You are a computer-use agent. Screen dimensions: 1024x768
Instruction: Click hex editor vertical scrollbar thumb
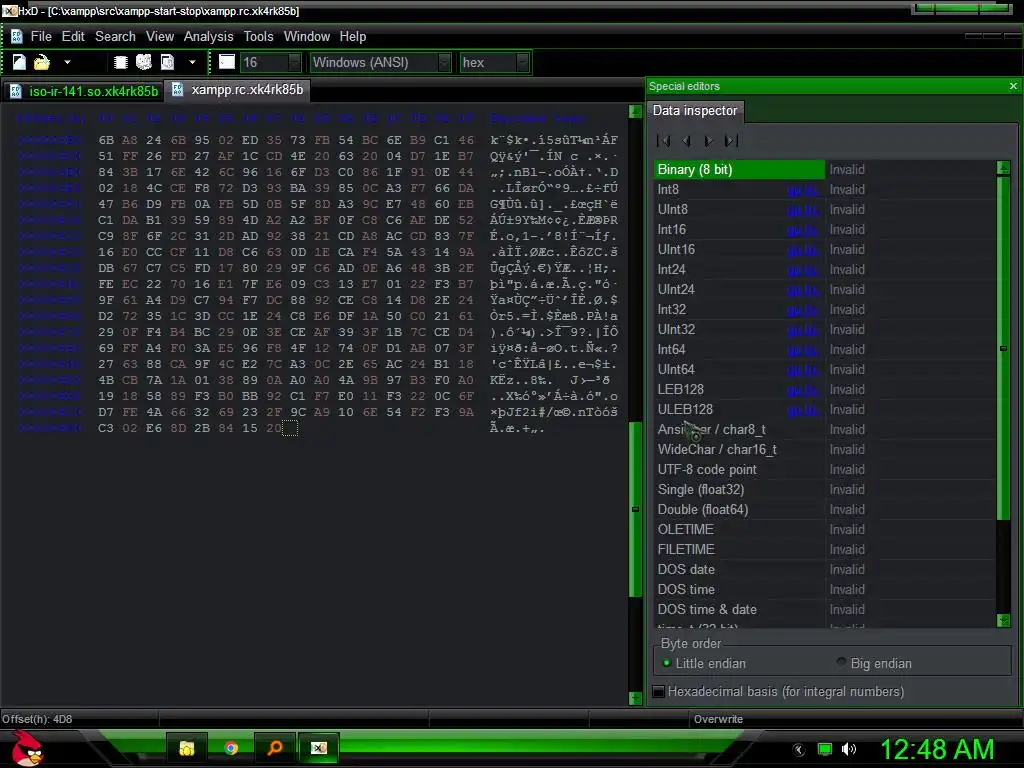(635, 509)
